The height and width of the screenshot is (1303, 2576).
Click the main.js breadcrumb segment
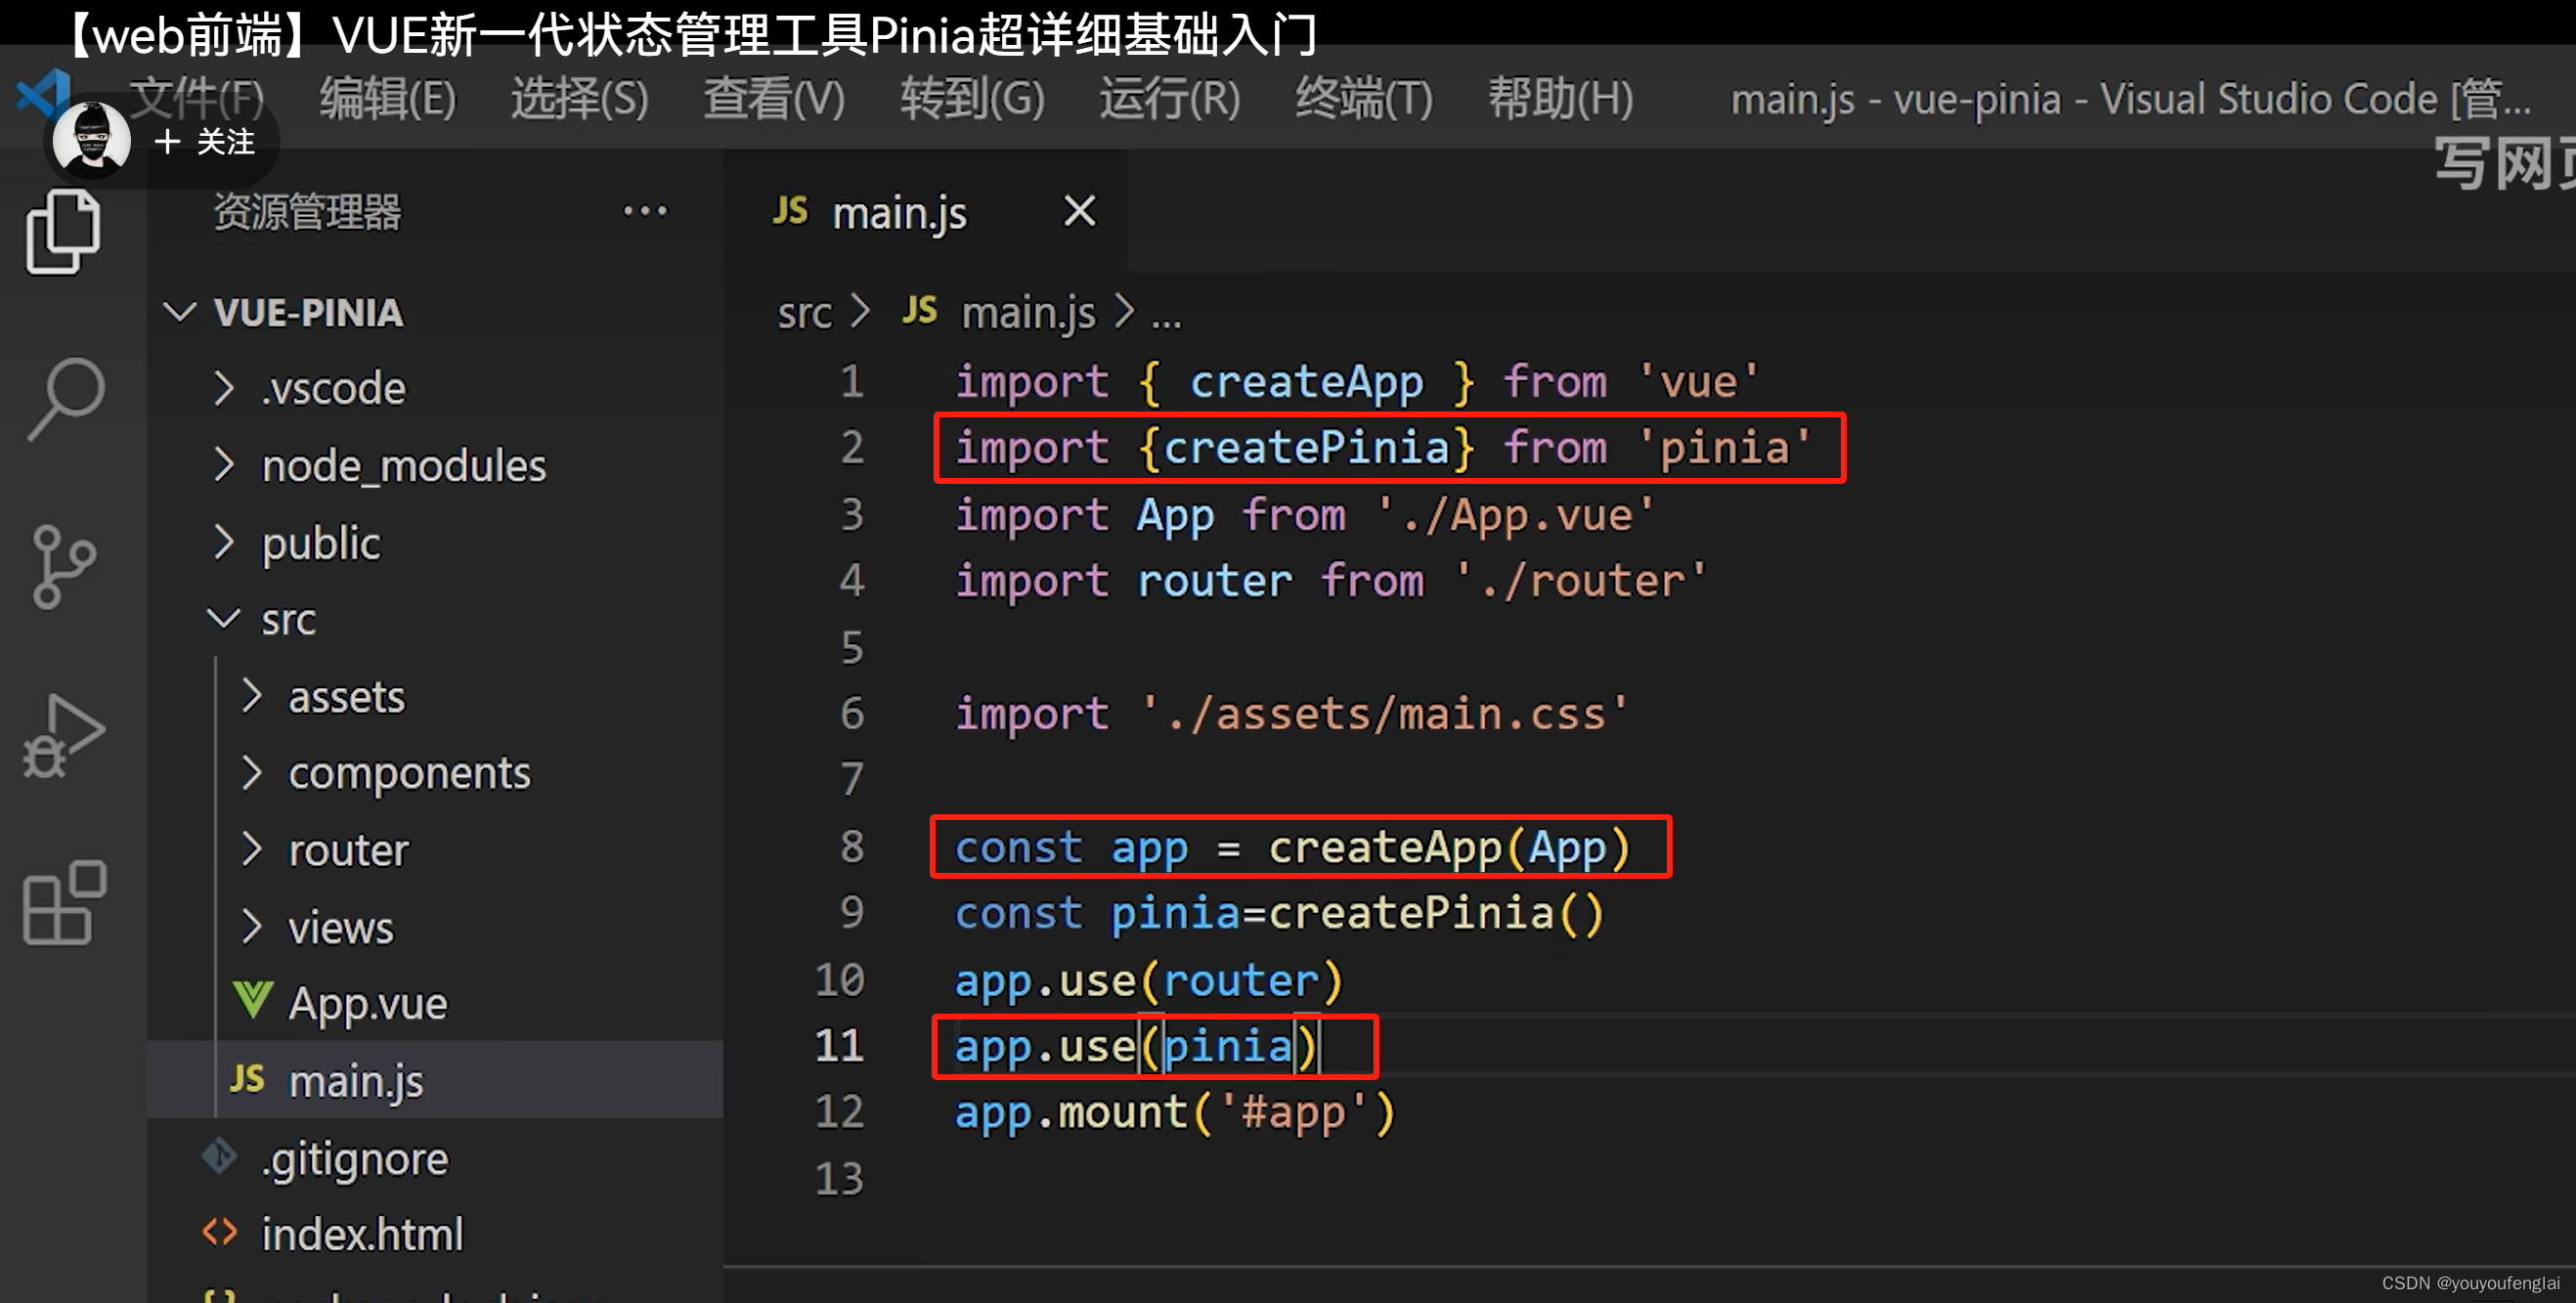click(x=998, y=312)
